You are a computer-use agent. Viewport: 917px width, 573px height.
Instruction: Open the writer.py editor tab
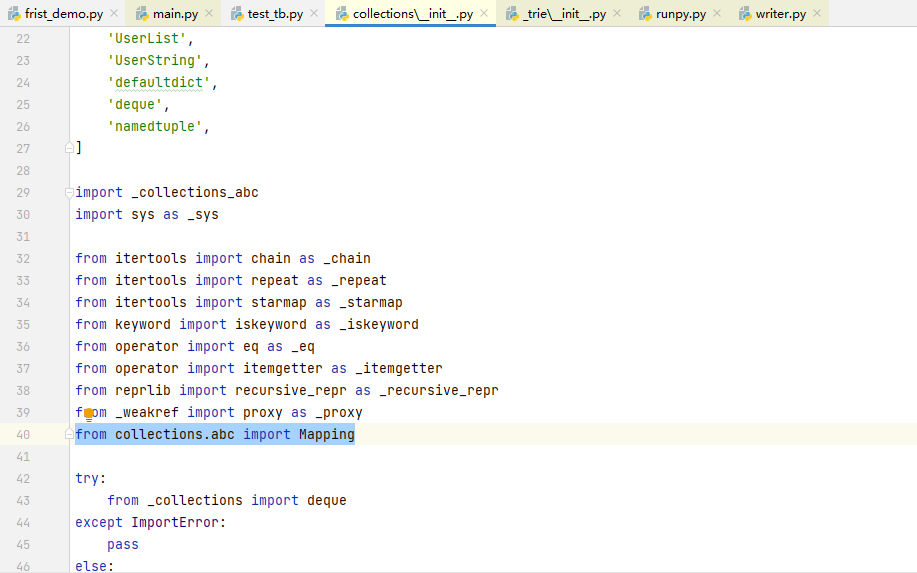781,13
